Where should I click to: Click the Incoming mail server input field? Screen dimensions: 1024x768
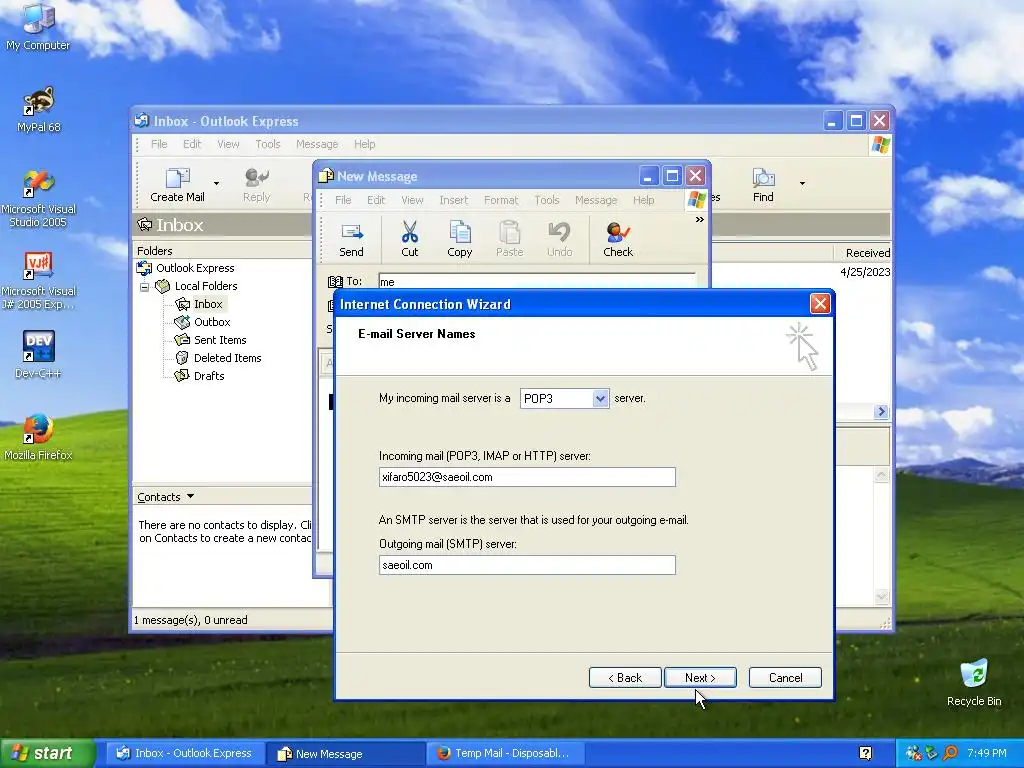[527, 477]
